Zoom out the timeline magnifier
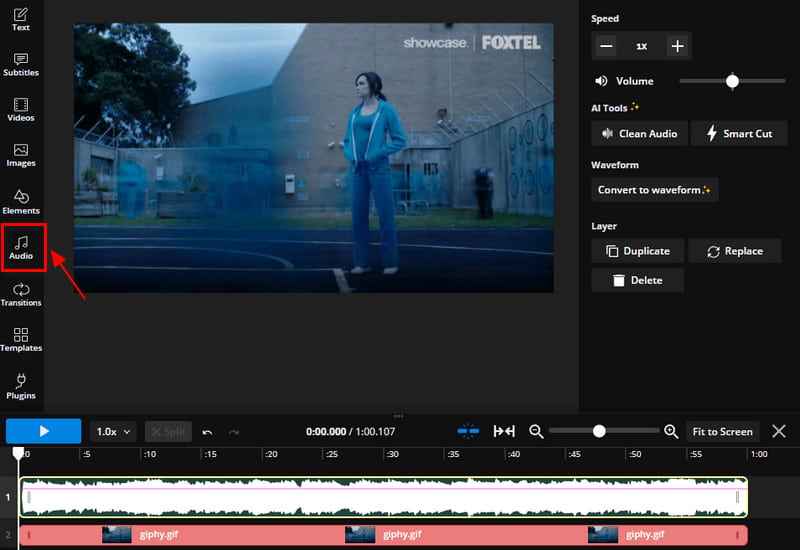Image resolution: width=800 pixels, height=550 pixels. [x=536, y=432]
